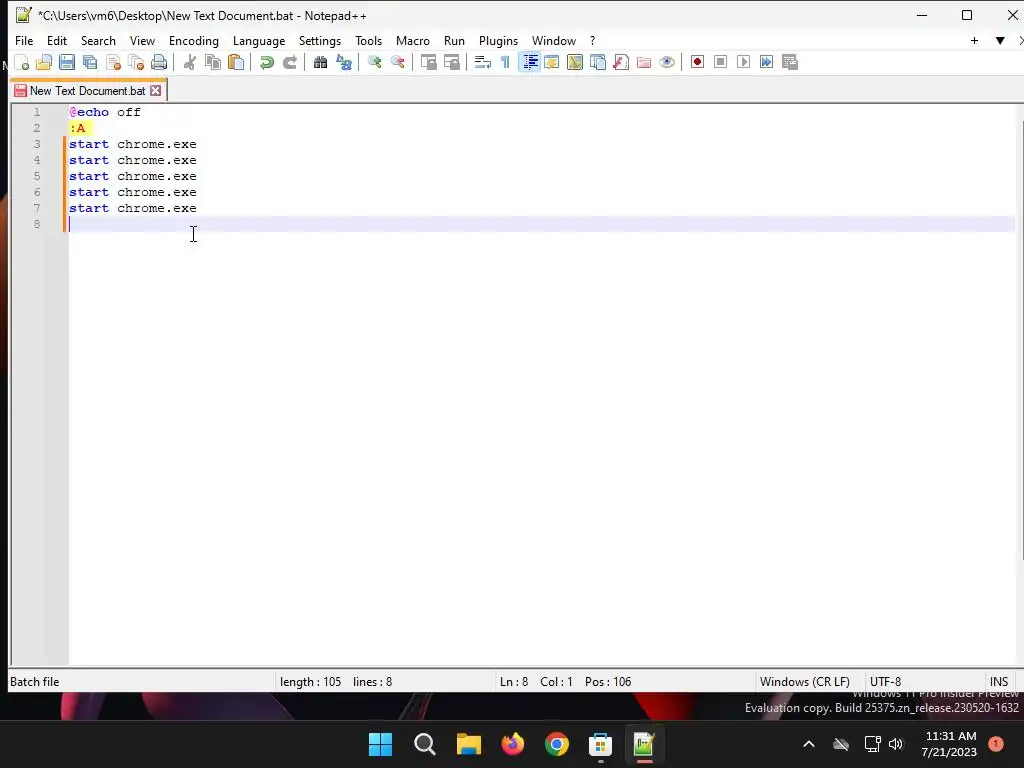Open the Edit menu

coord(57,40)
